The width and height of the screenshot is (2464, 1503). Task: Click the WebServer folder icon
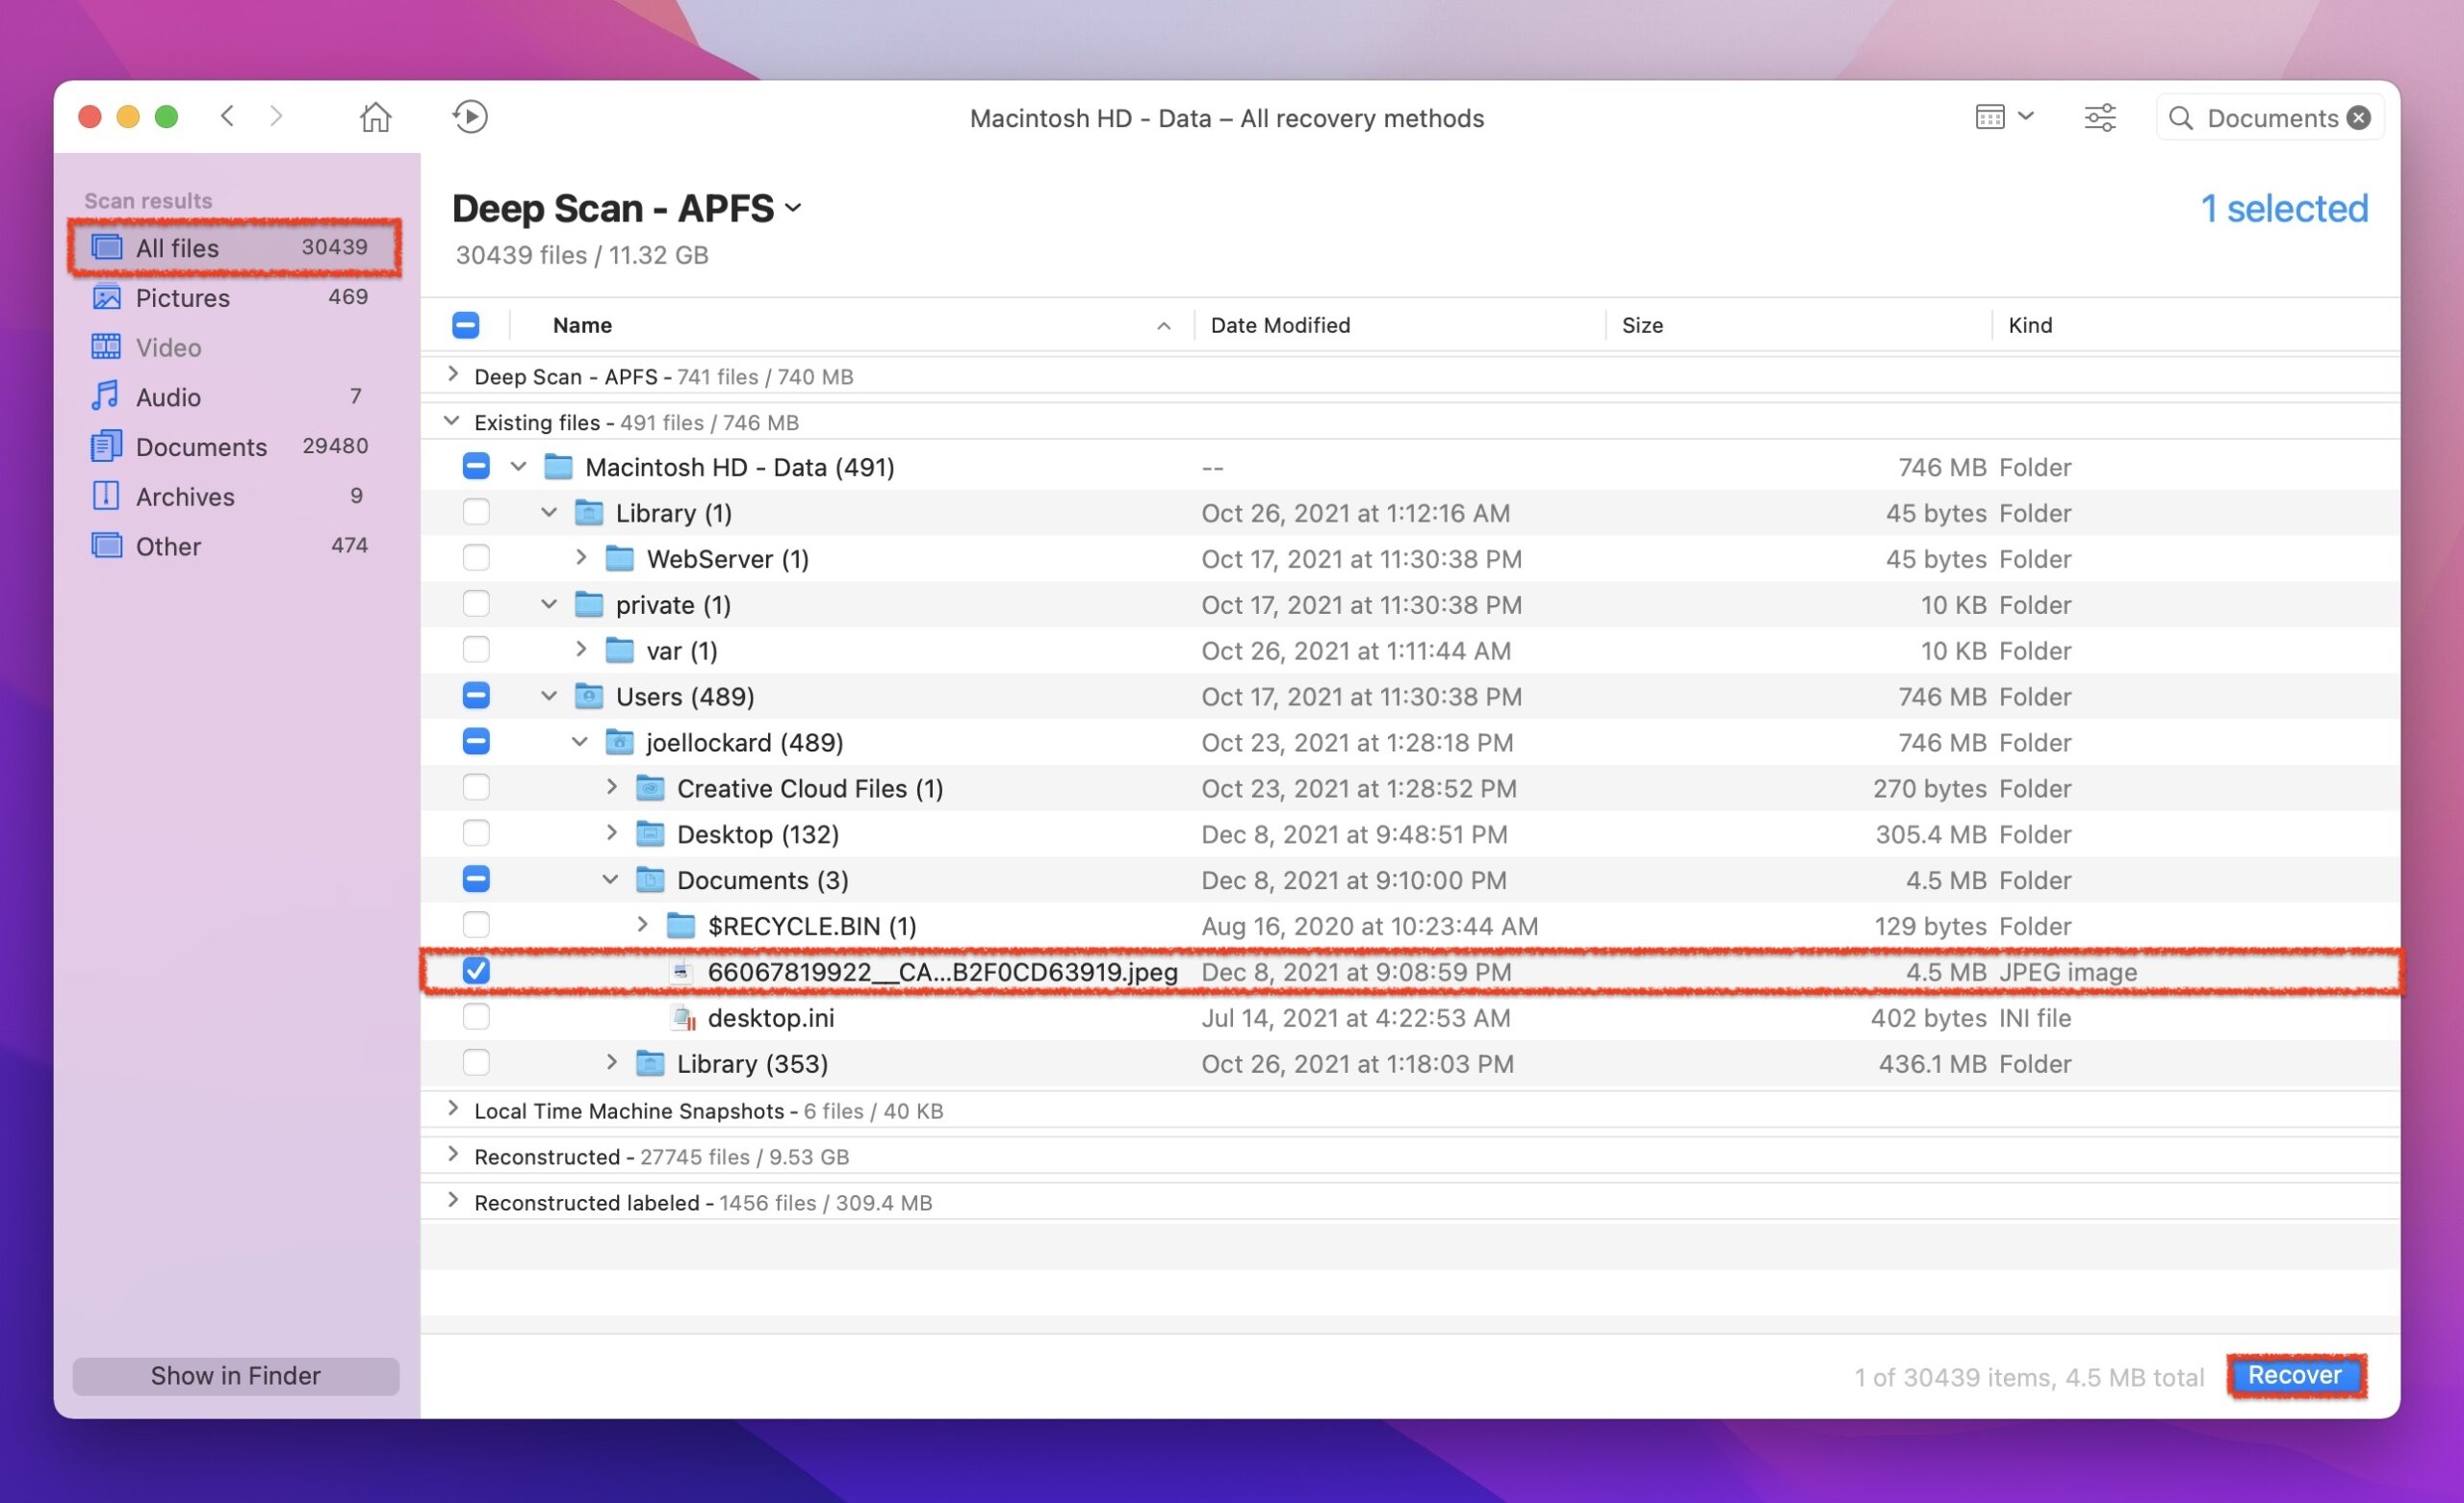619,558
